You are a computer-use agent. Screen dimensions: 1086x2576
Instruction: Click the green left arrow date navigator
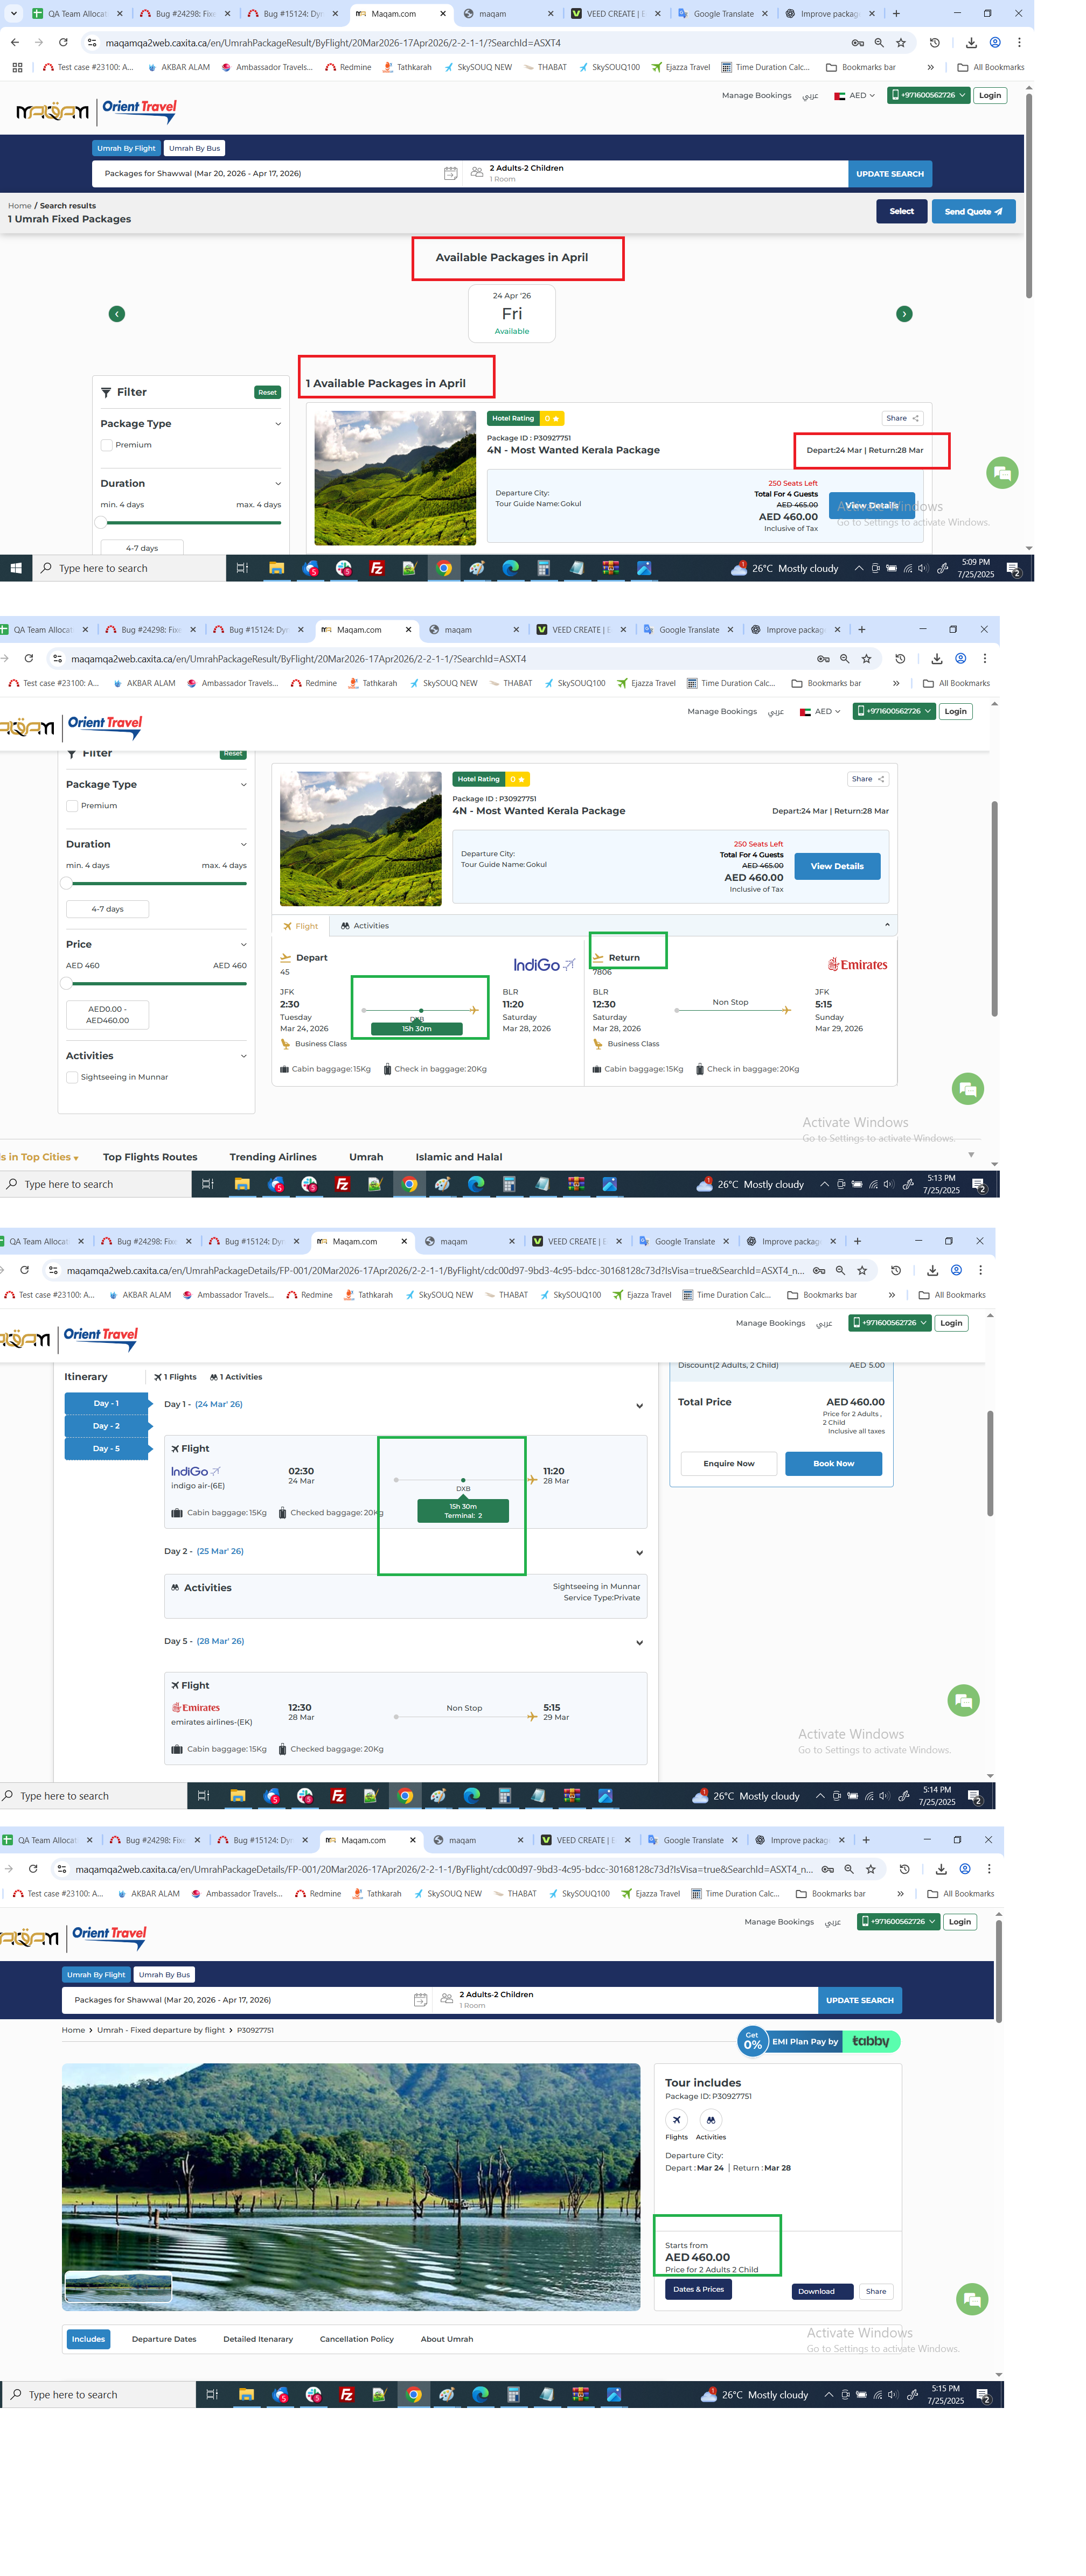click(x=117, y=314)
